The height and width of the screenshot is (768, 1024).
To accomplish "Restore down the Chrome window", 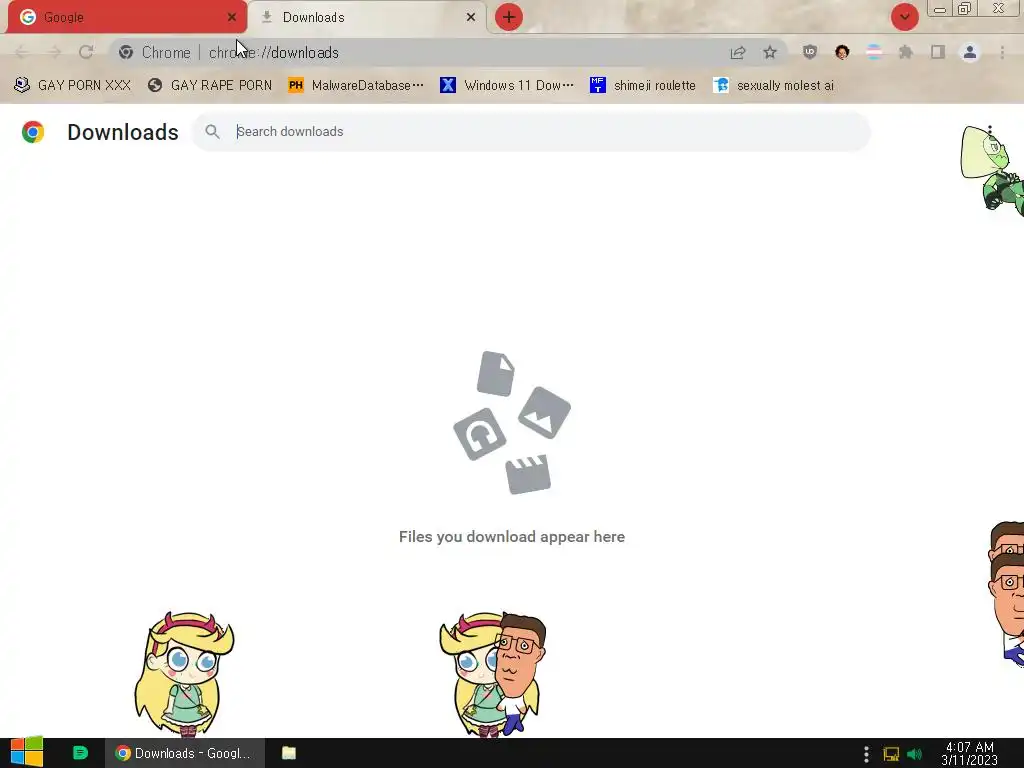I will (965, 9).
